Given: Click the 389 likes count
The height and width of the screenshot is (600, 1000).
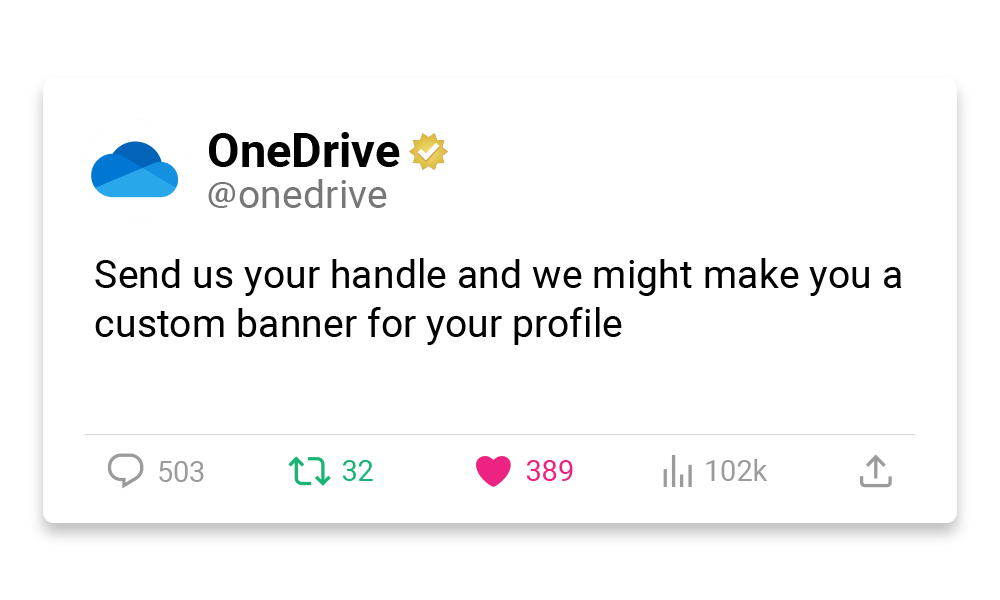Looking at the screenshot, I should (x=549, y=471).
